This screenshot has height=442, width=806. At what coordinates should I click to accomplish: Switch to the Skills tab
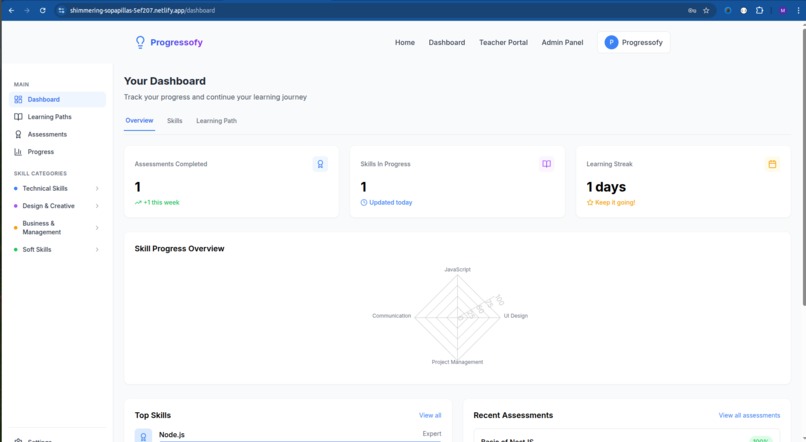[175, 121]
